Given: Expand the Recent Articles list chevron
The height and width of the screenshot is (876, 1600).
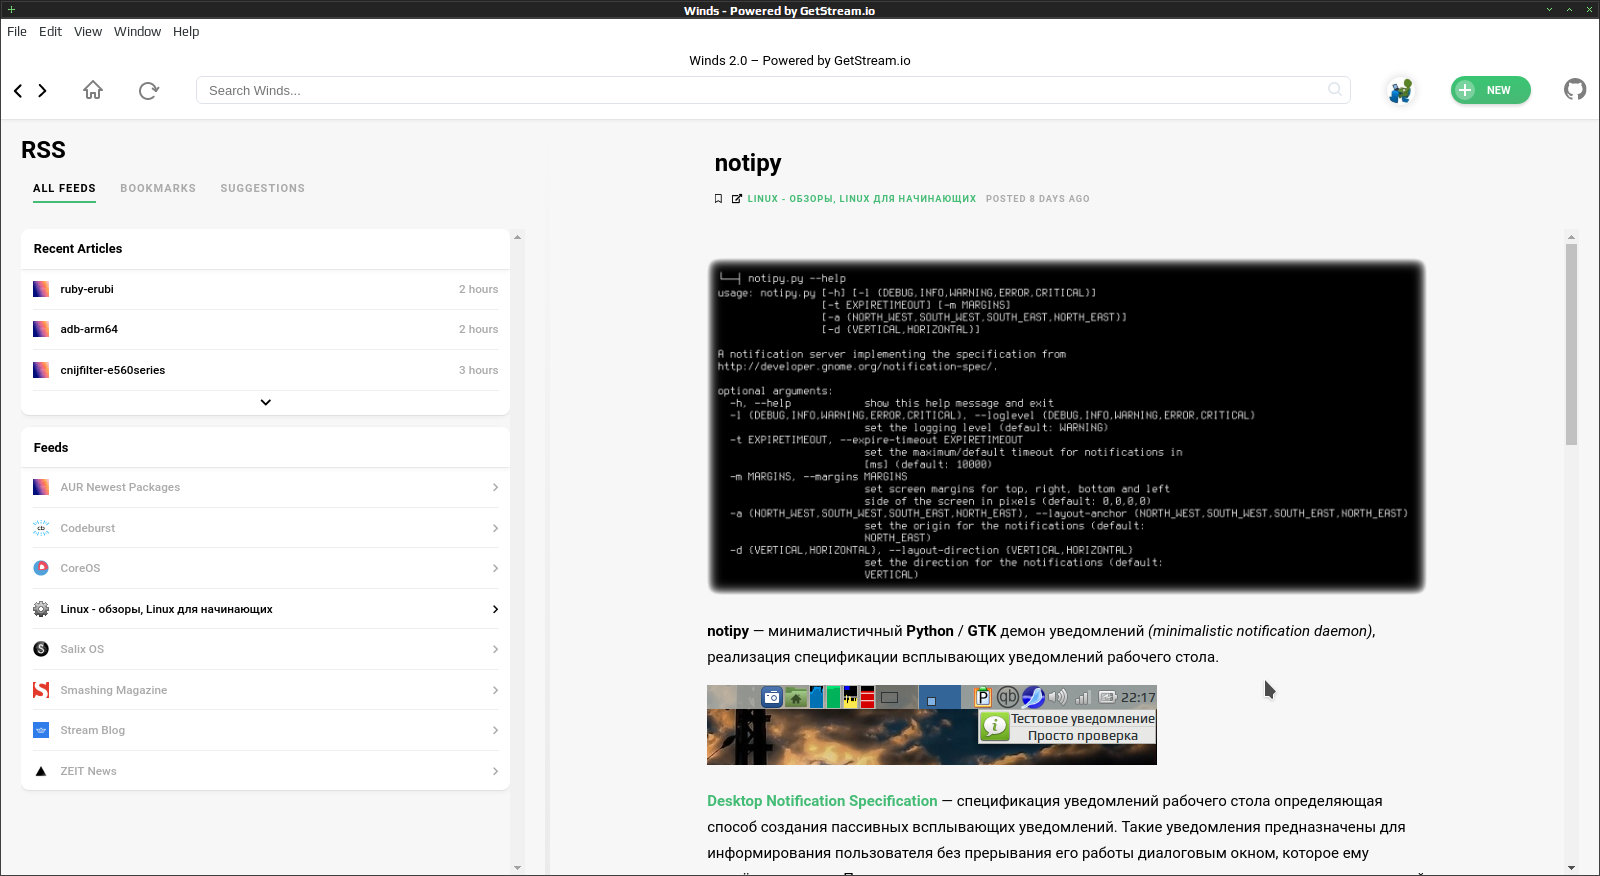Looking at the screenshot, I should pyautogui.click(x=266, y=402).
